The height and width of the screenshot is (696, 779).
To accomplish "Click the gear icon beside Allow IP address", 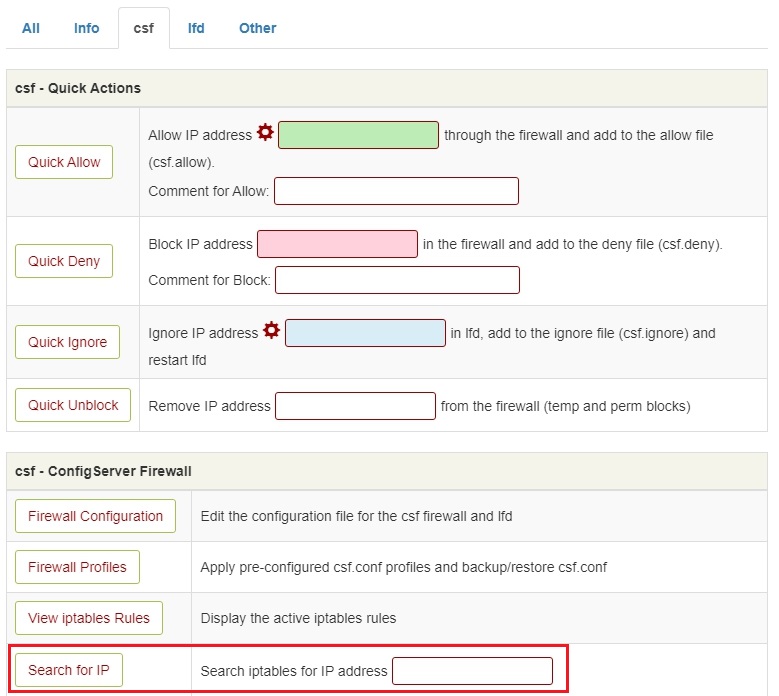I will coord(265,132).
